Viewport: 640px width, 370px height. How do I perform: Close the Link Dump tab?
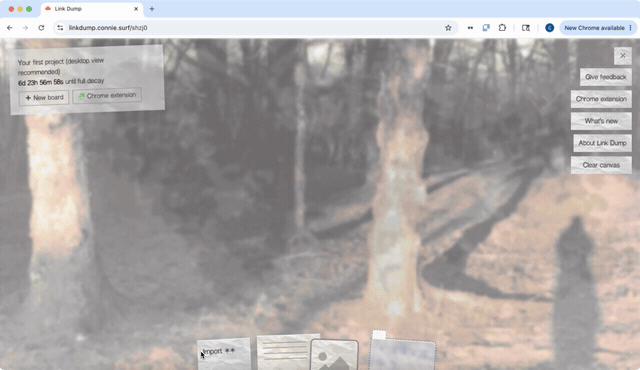point(136,9)
